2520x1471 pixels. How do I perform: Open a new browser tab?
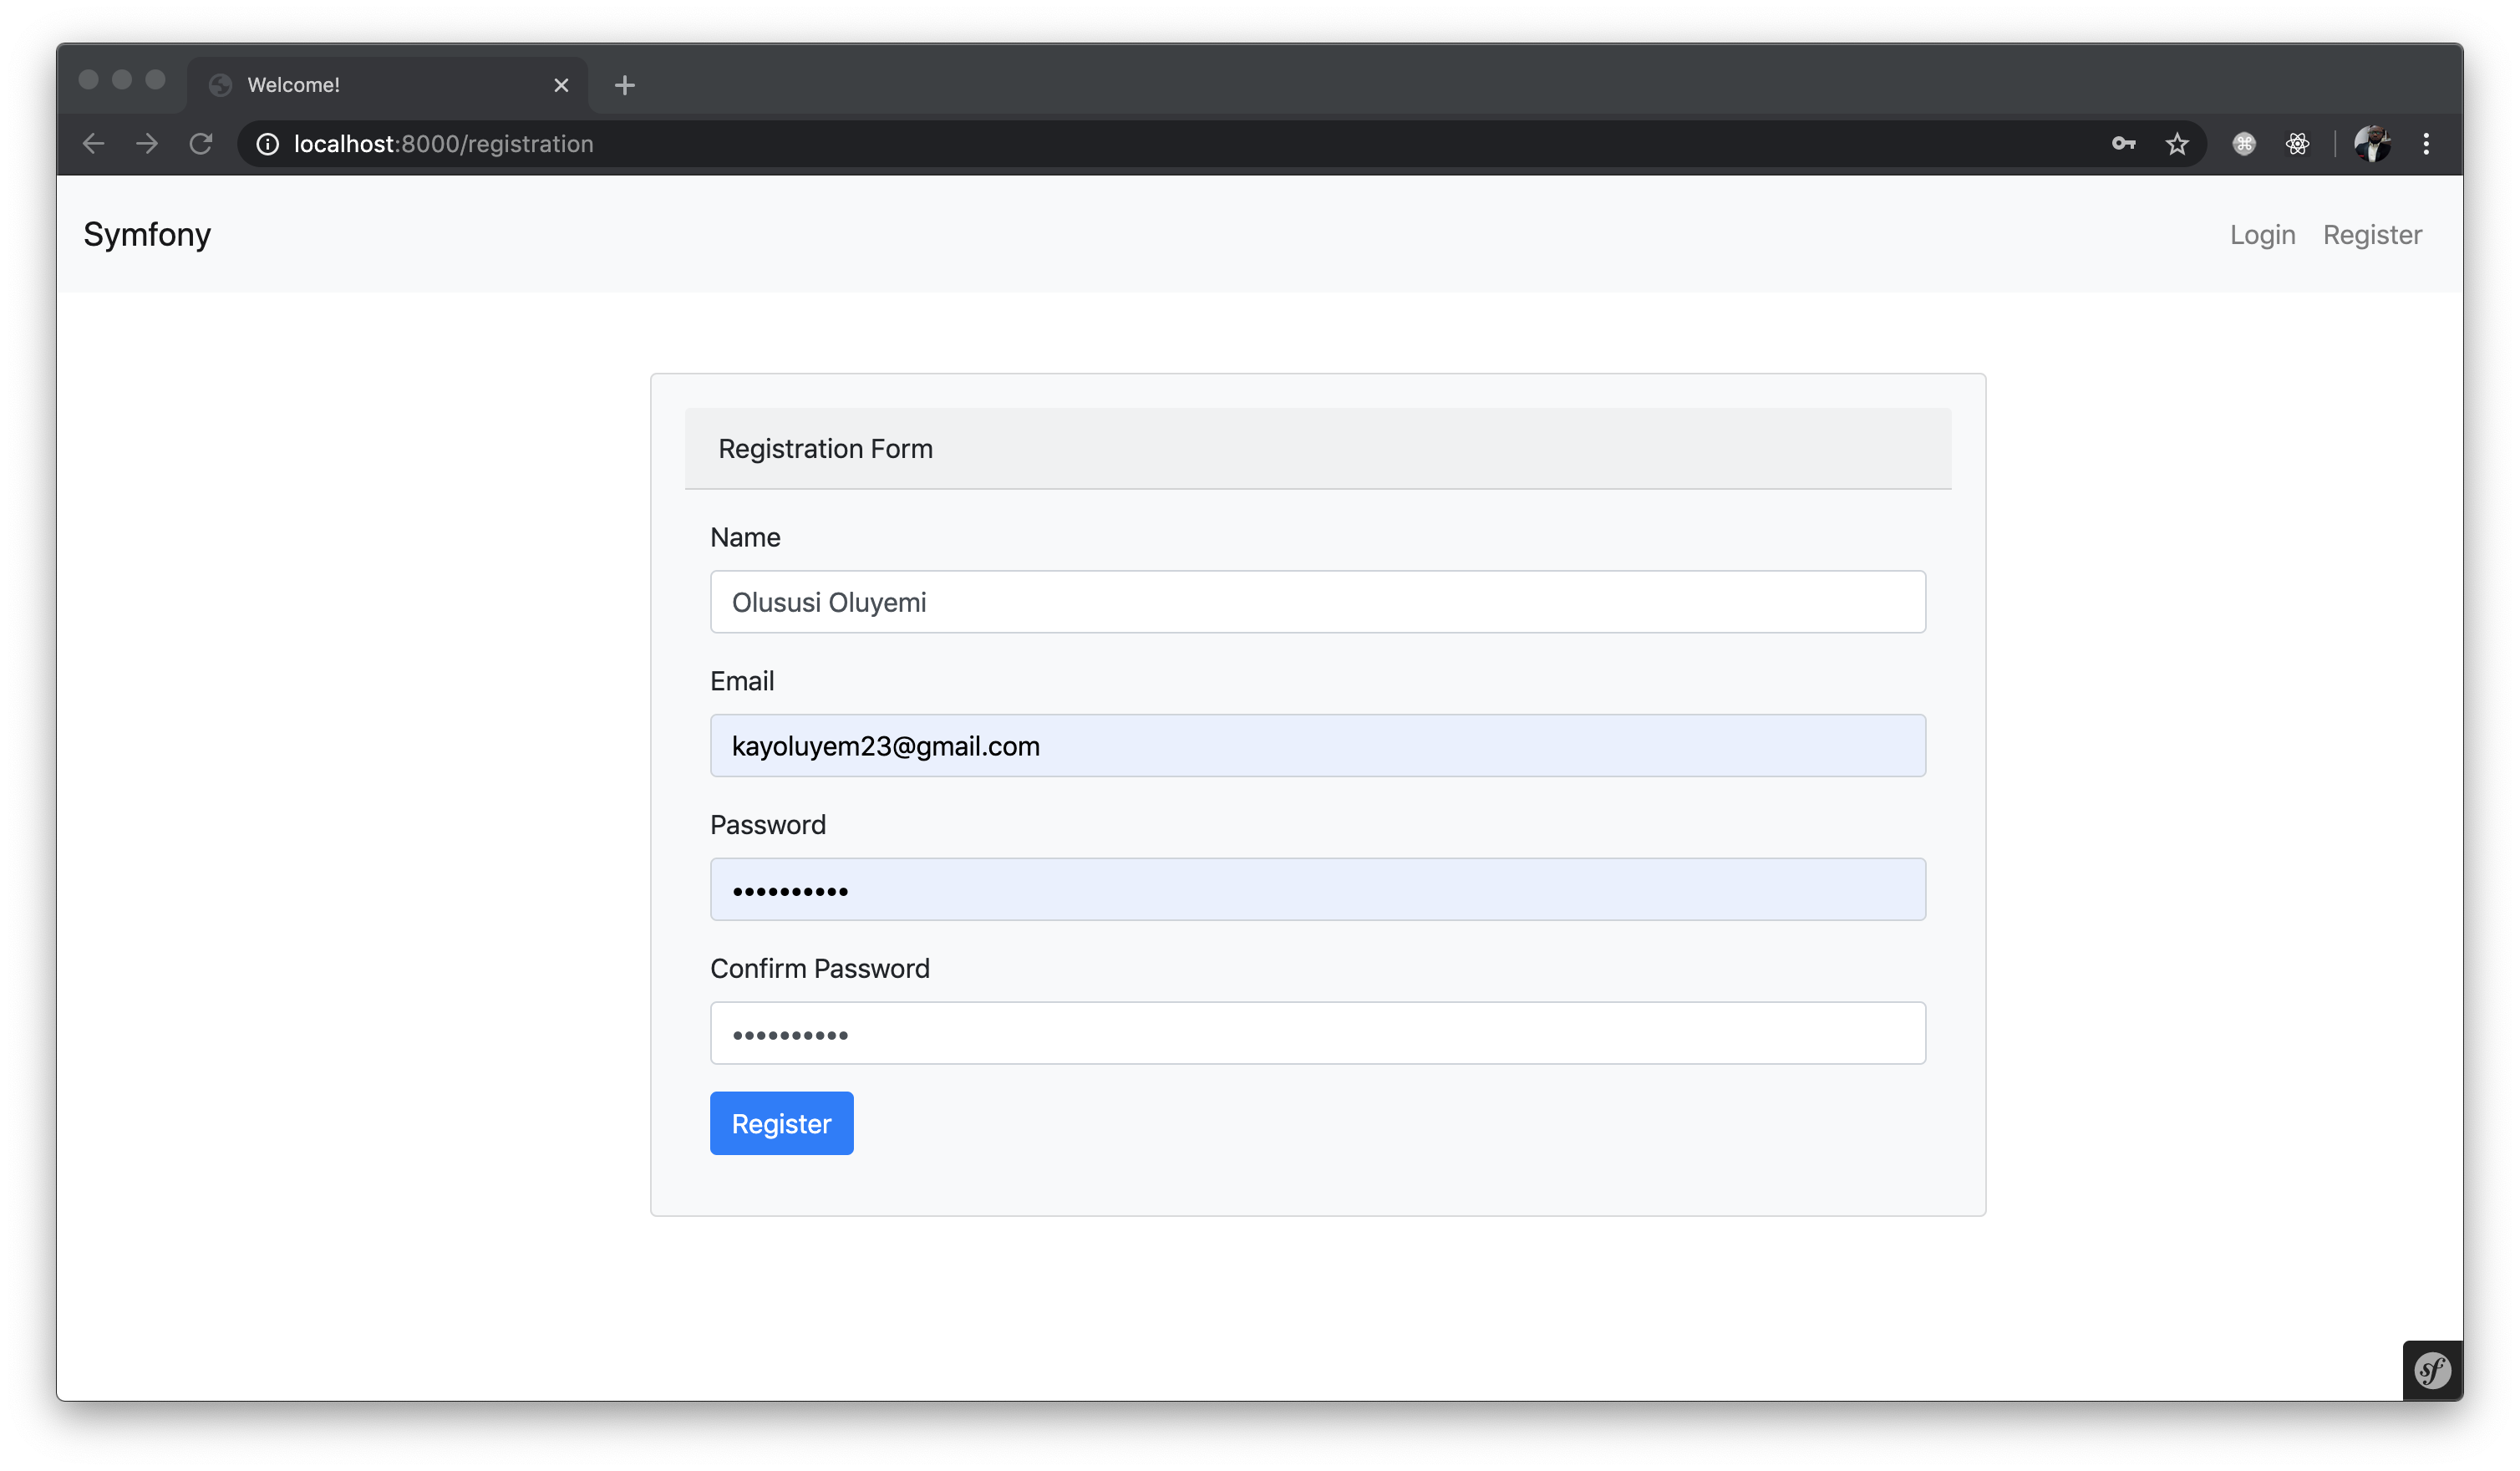coord(625,85)
